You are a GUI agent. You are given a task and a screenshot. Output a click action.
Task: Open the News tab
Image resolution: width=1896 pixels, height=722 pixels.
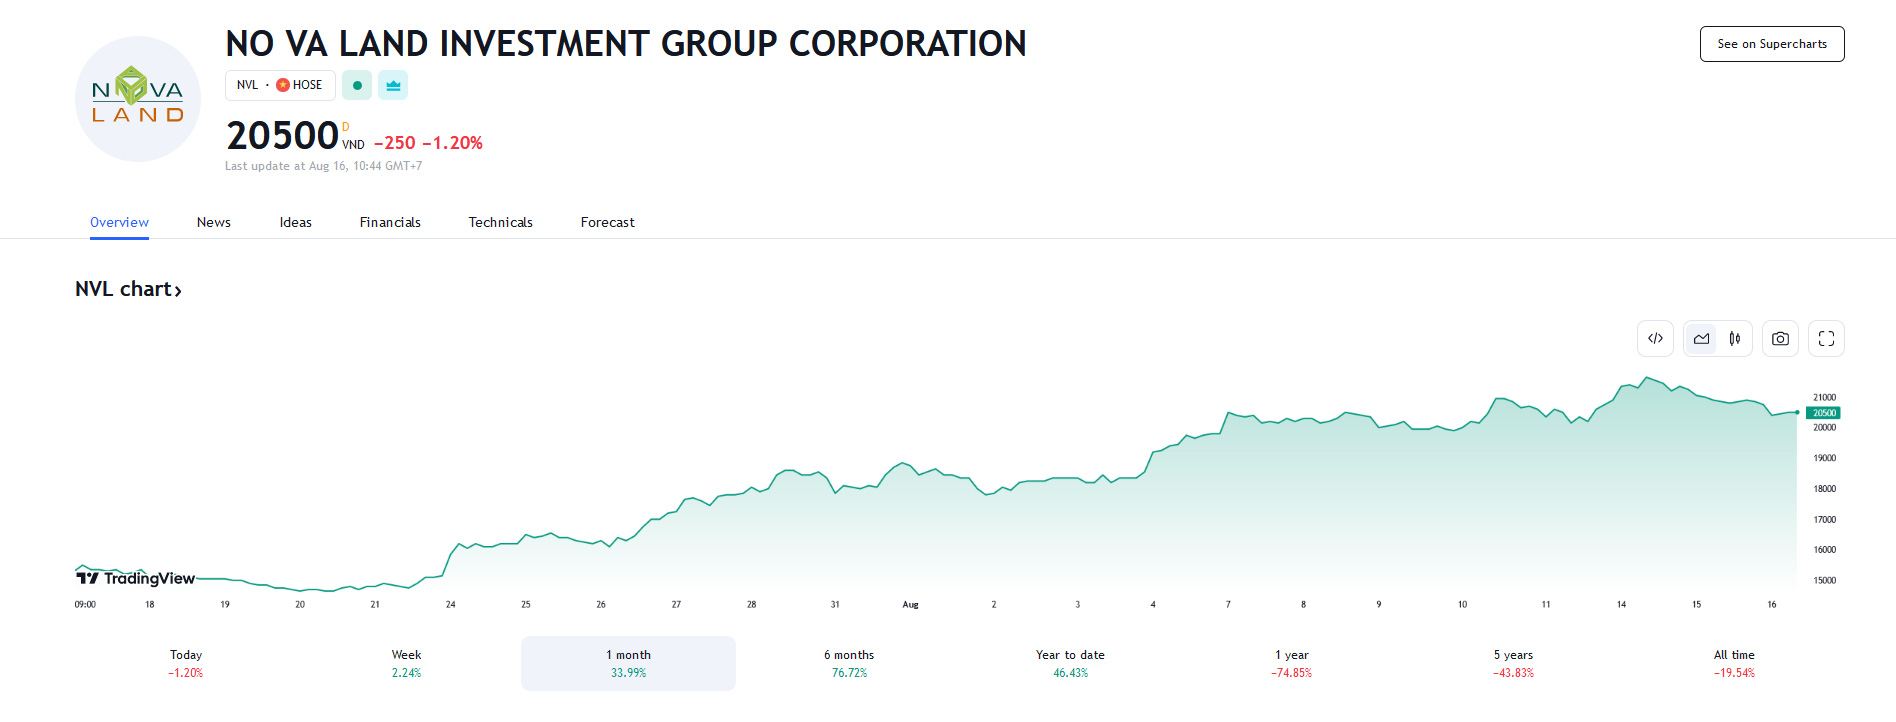[214, 222]
